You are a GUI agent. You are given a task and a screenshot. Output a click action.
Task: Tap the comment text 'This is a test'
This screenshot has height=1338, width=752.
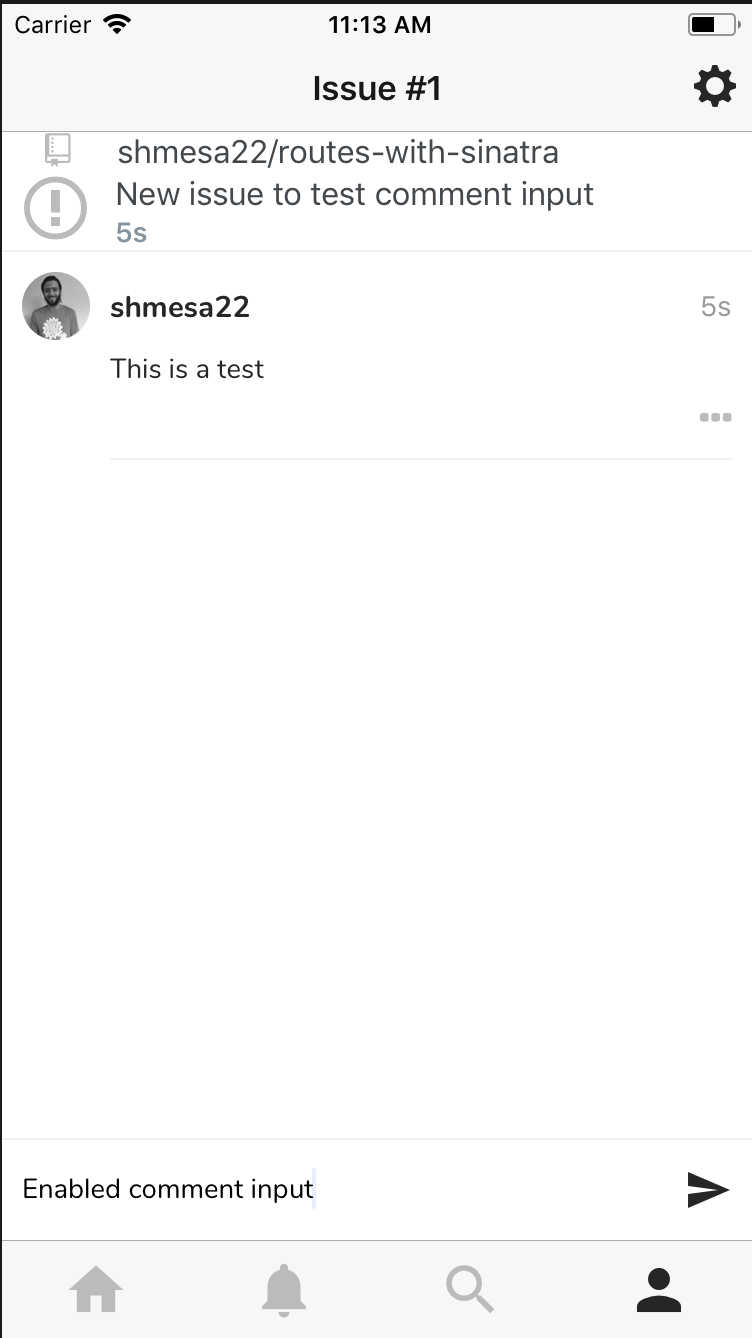(x=187, y=369)
